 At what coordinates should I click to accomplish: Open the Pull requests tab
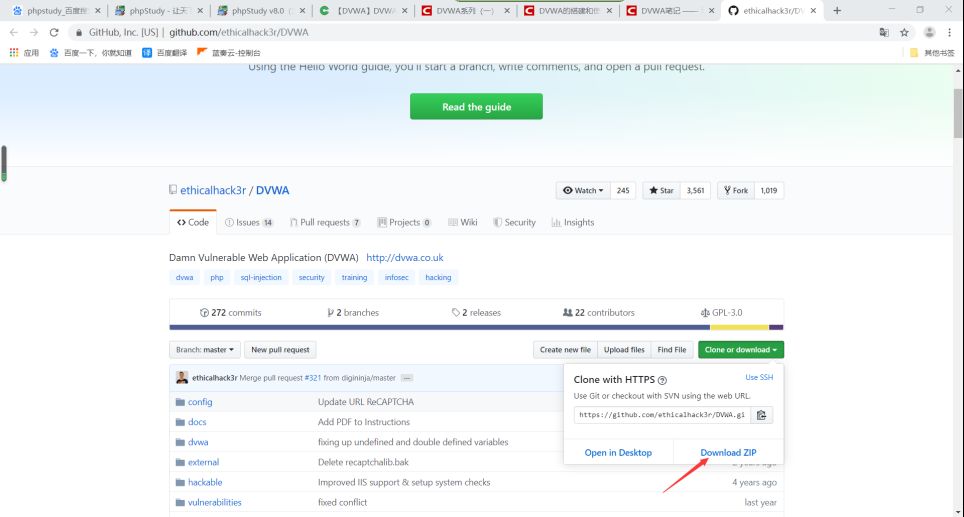click(x=325, y=223)
